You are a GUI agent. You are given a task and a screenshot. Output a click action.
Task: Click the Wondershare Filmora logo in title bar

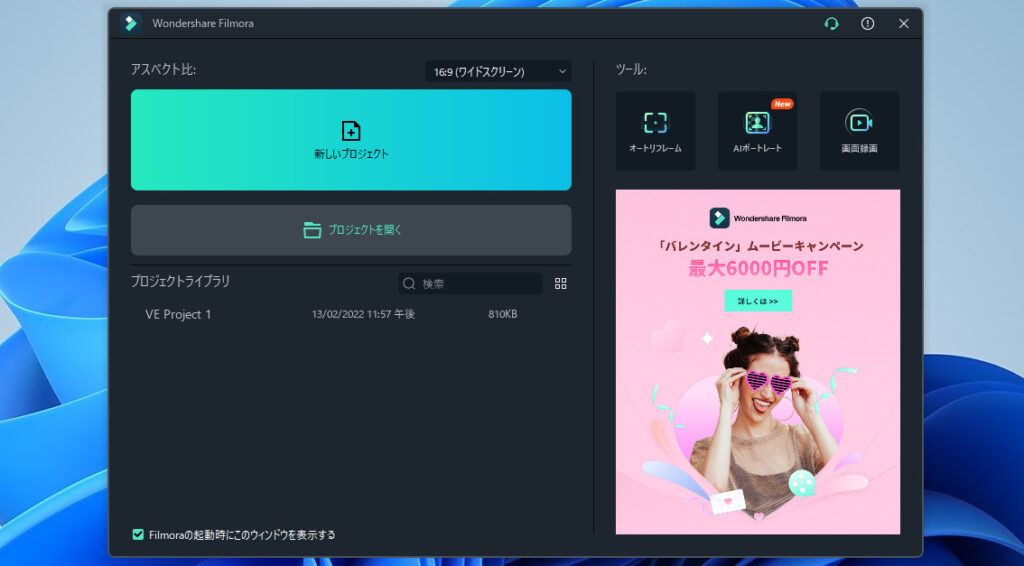(x=131, y=24)
